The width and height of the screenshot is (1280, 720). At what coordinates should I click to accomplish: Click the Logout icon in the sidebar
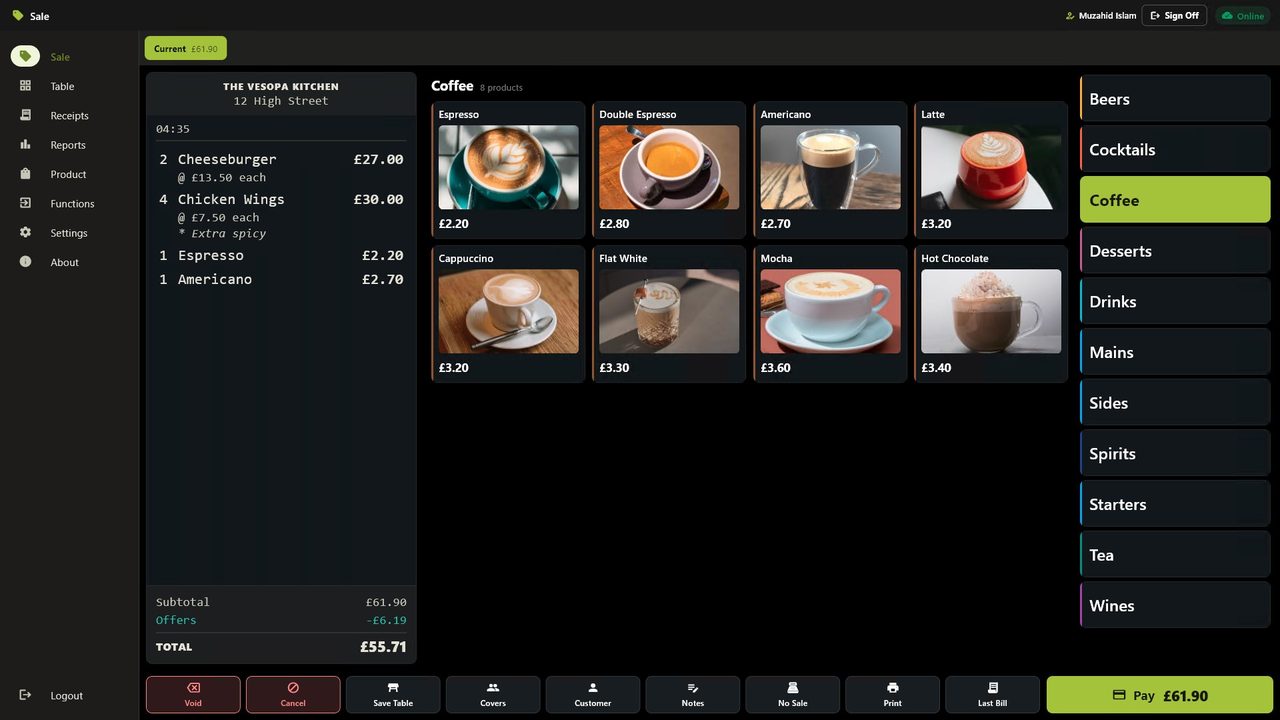point(26,695)
